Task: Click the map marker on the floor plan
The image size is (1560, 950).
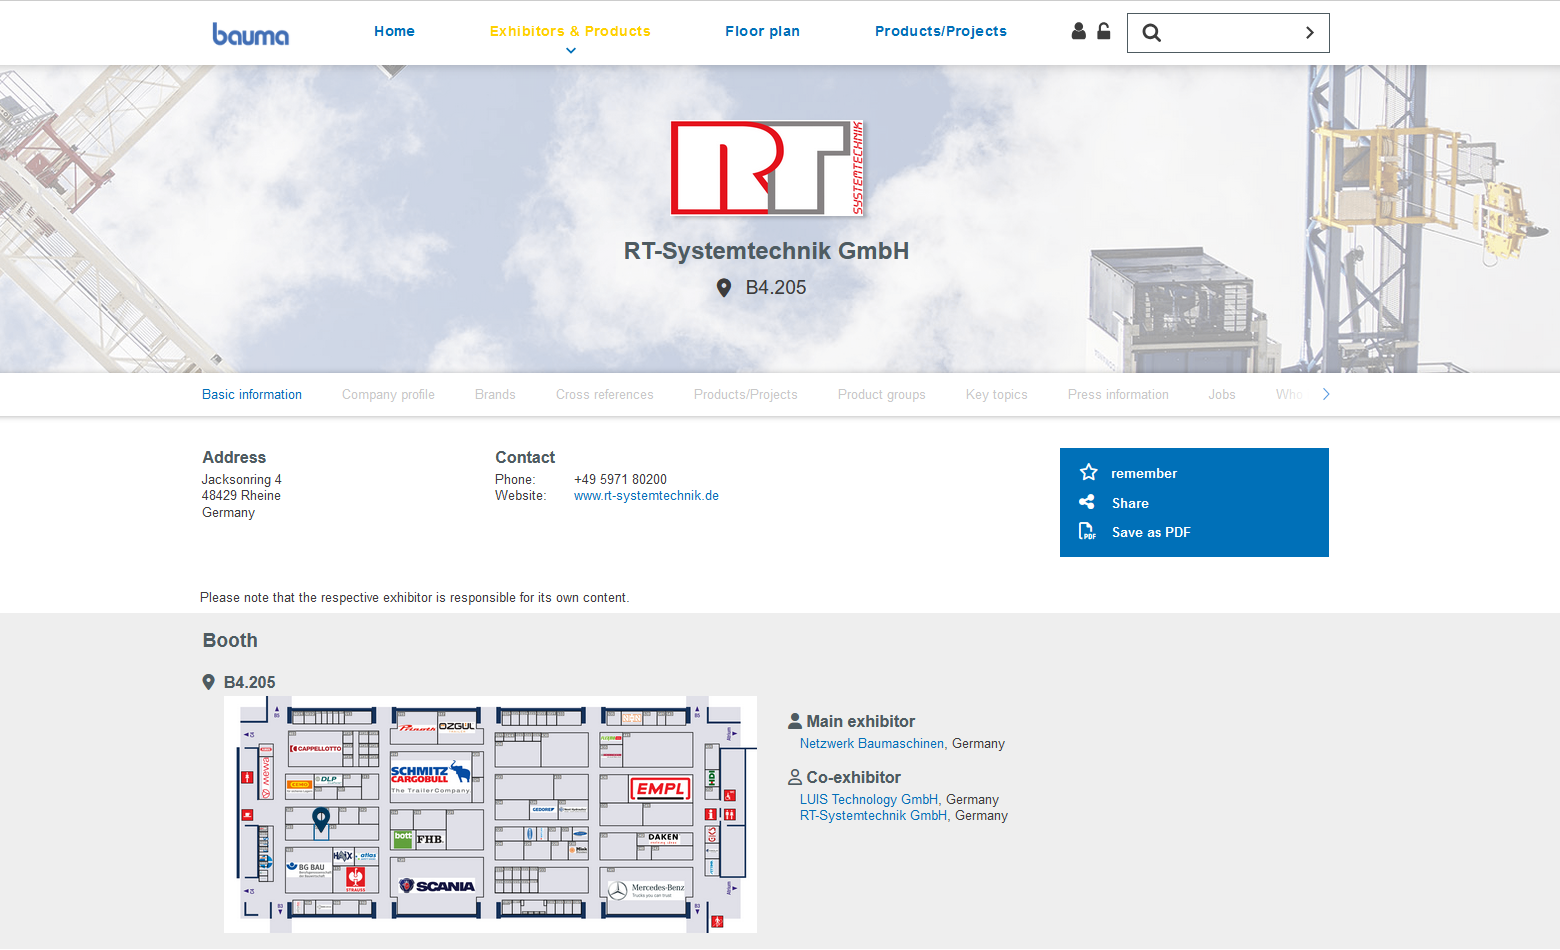Action: pos(321,819)
